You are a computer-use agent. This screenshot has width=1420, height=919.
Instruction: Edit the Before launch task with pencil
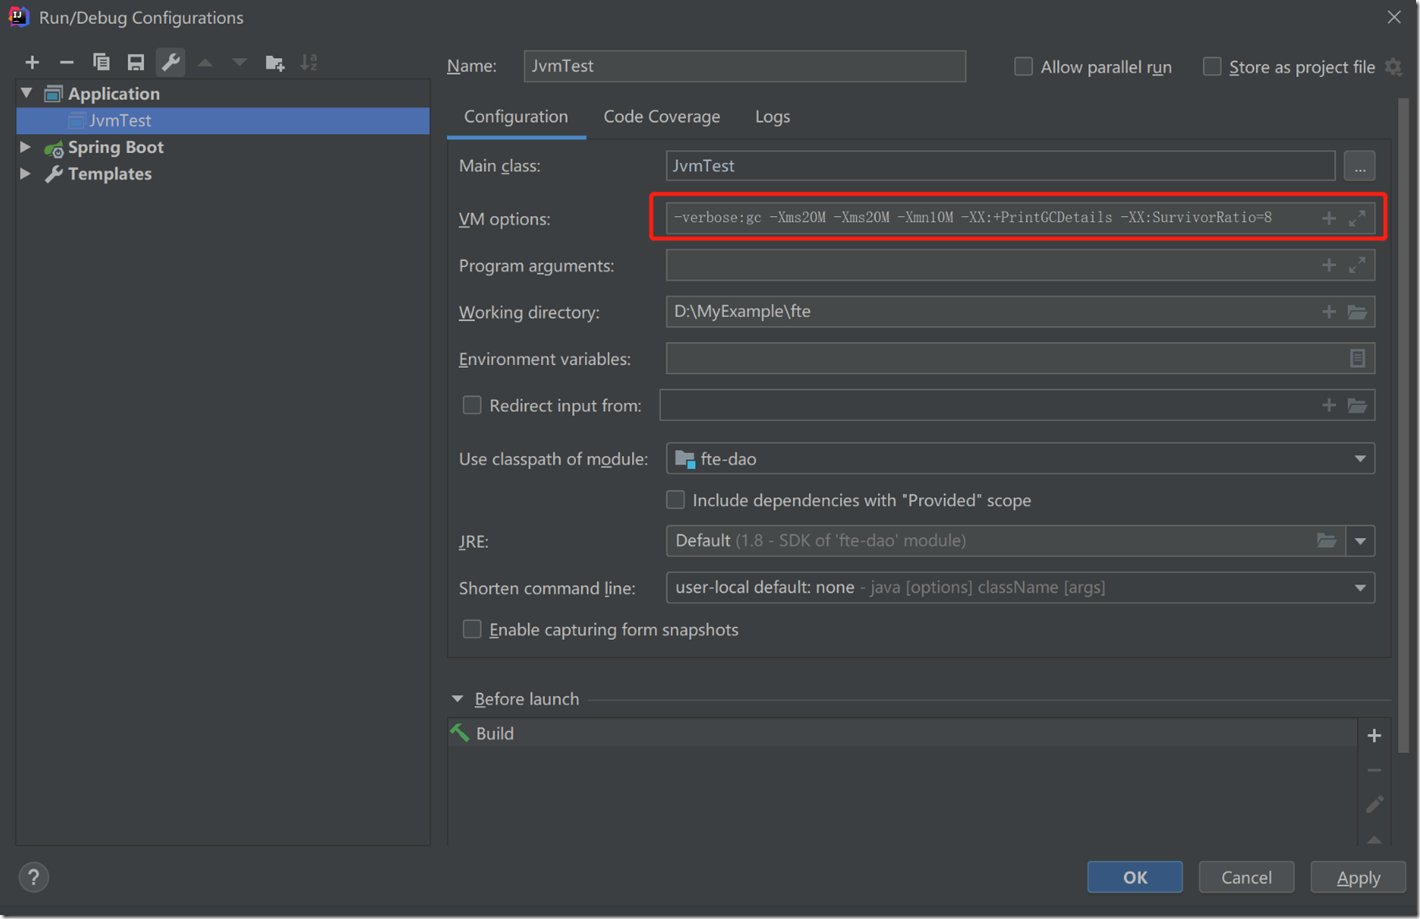click(1374, 804)
